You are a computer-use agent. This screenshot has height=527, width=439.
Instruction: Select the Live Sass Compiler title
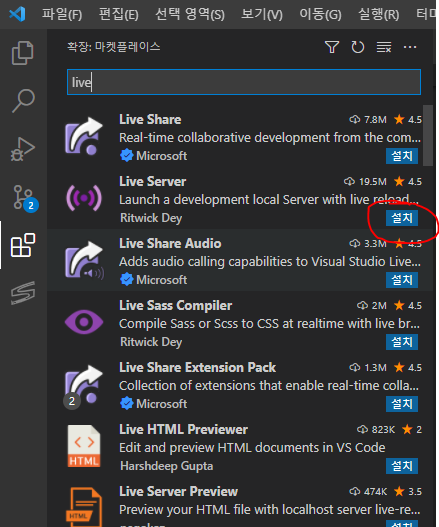click(x=175, y=306)
